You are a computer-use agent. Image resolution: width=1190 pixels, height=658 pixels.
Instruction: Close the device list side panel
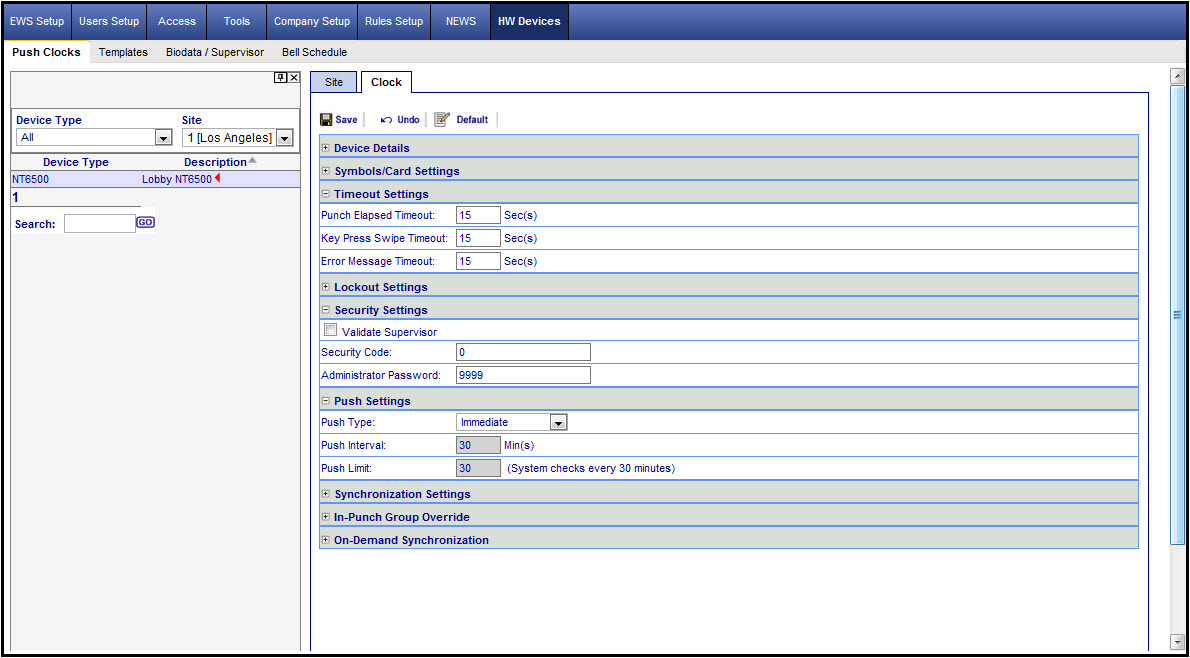pyautogui.click(x=294, y=77)
